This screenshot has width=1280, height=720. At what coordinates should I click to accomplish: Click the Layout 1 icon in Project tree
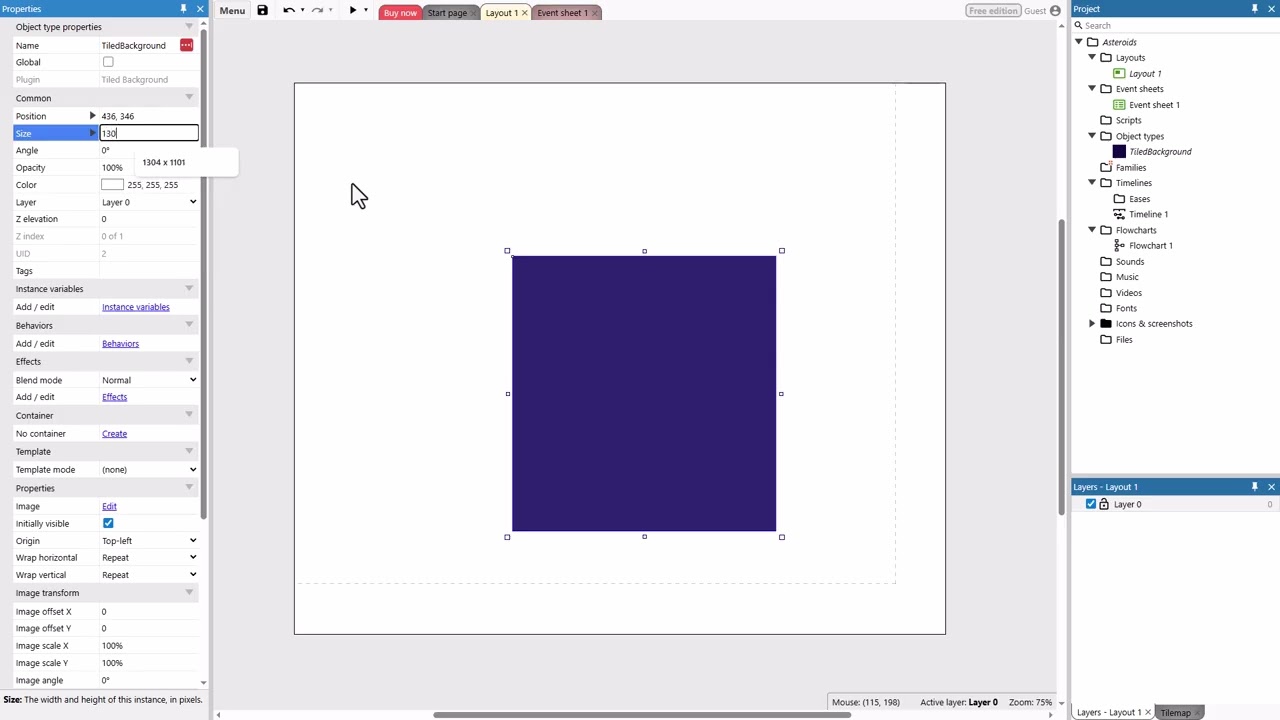1119,73
